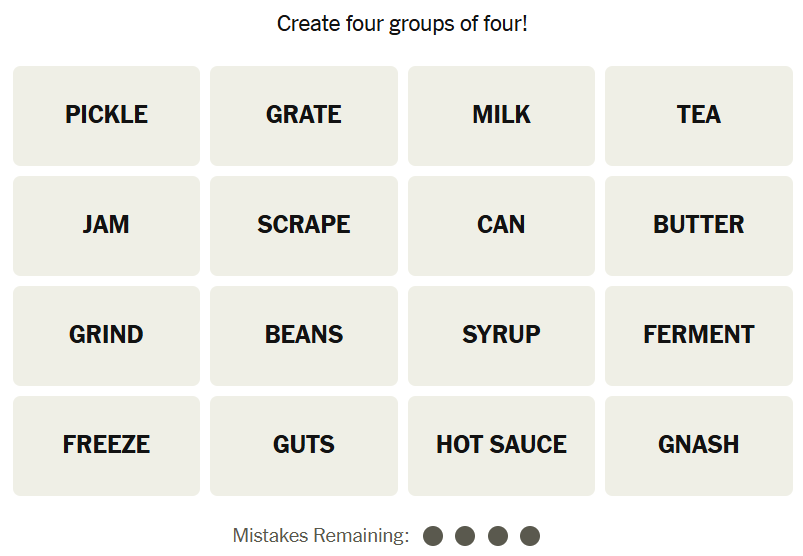Tap the GRIND word tile
Screen dimensions: 803x556
pos(106,335)
